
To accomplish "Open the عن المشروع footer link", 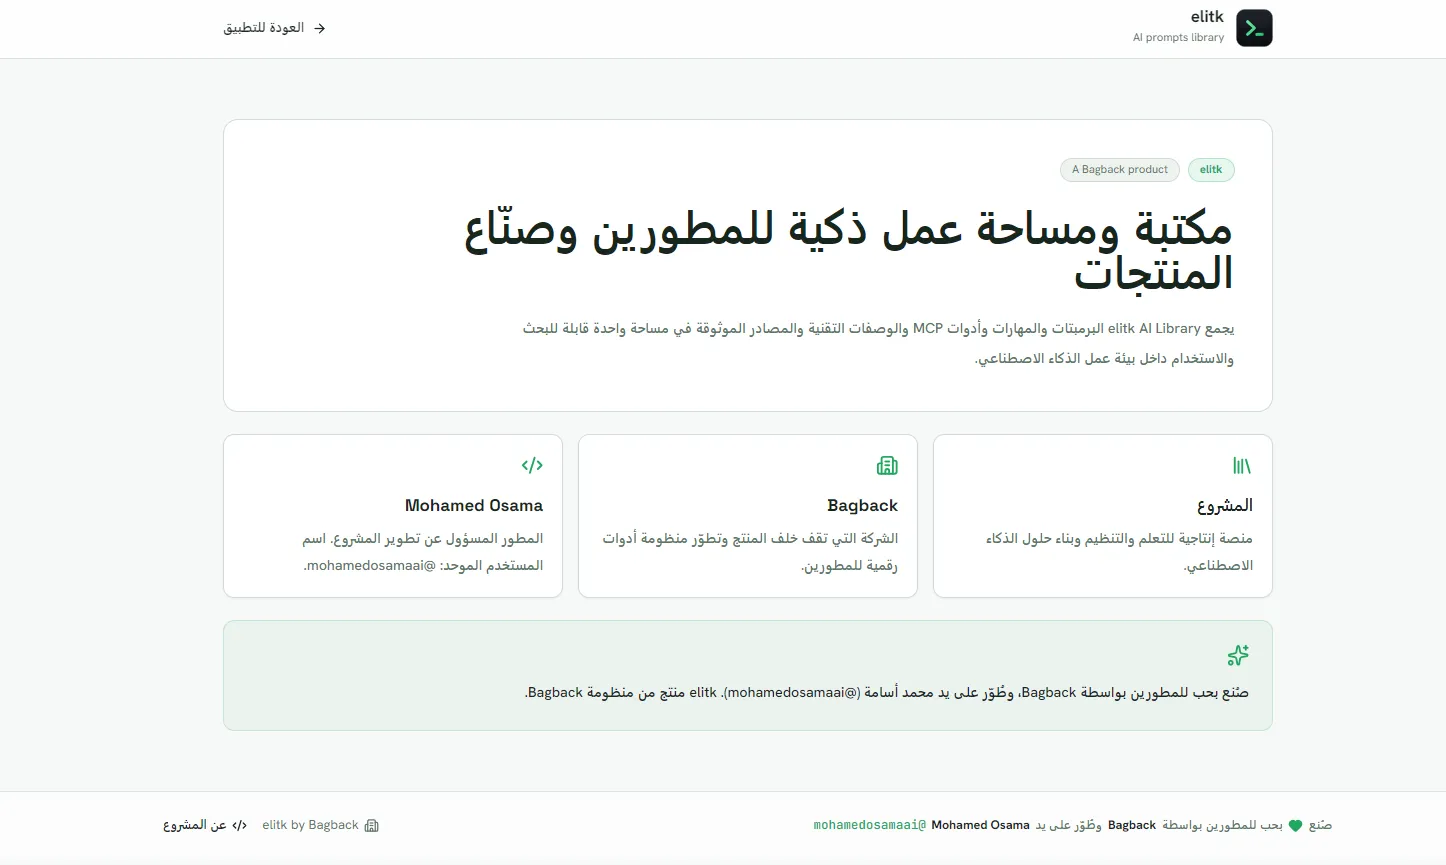I will [205, 826].
